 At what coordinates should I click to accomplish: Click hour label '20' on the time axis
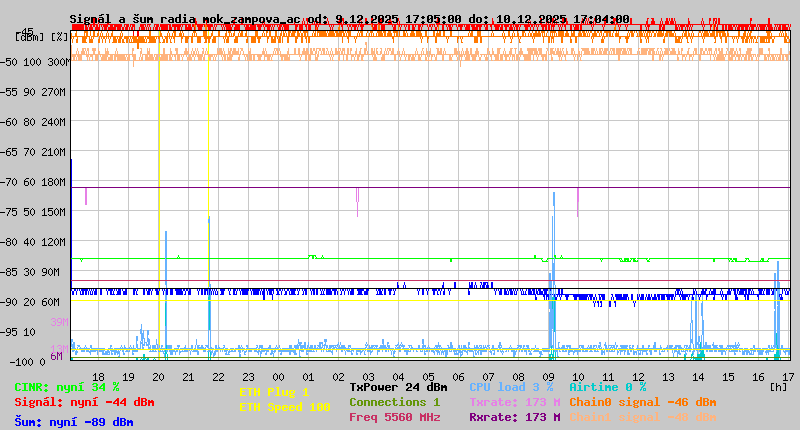pos(159,377)
